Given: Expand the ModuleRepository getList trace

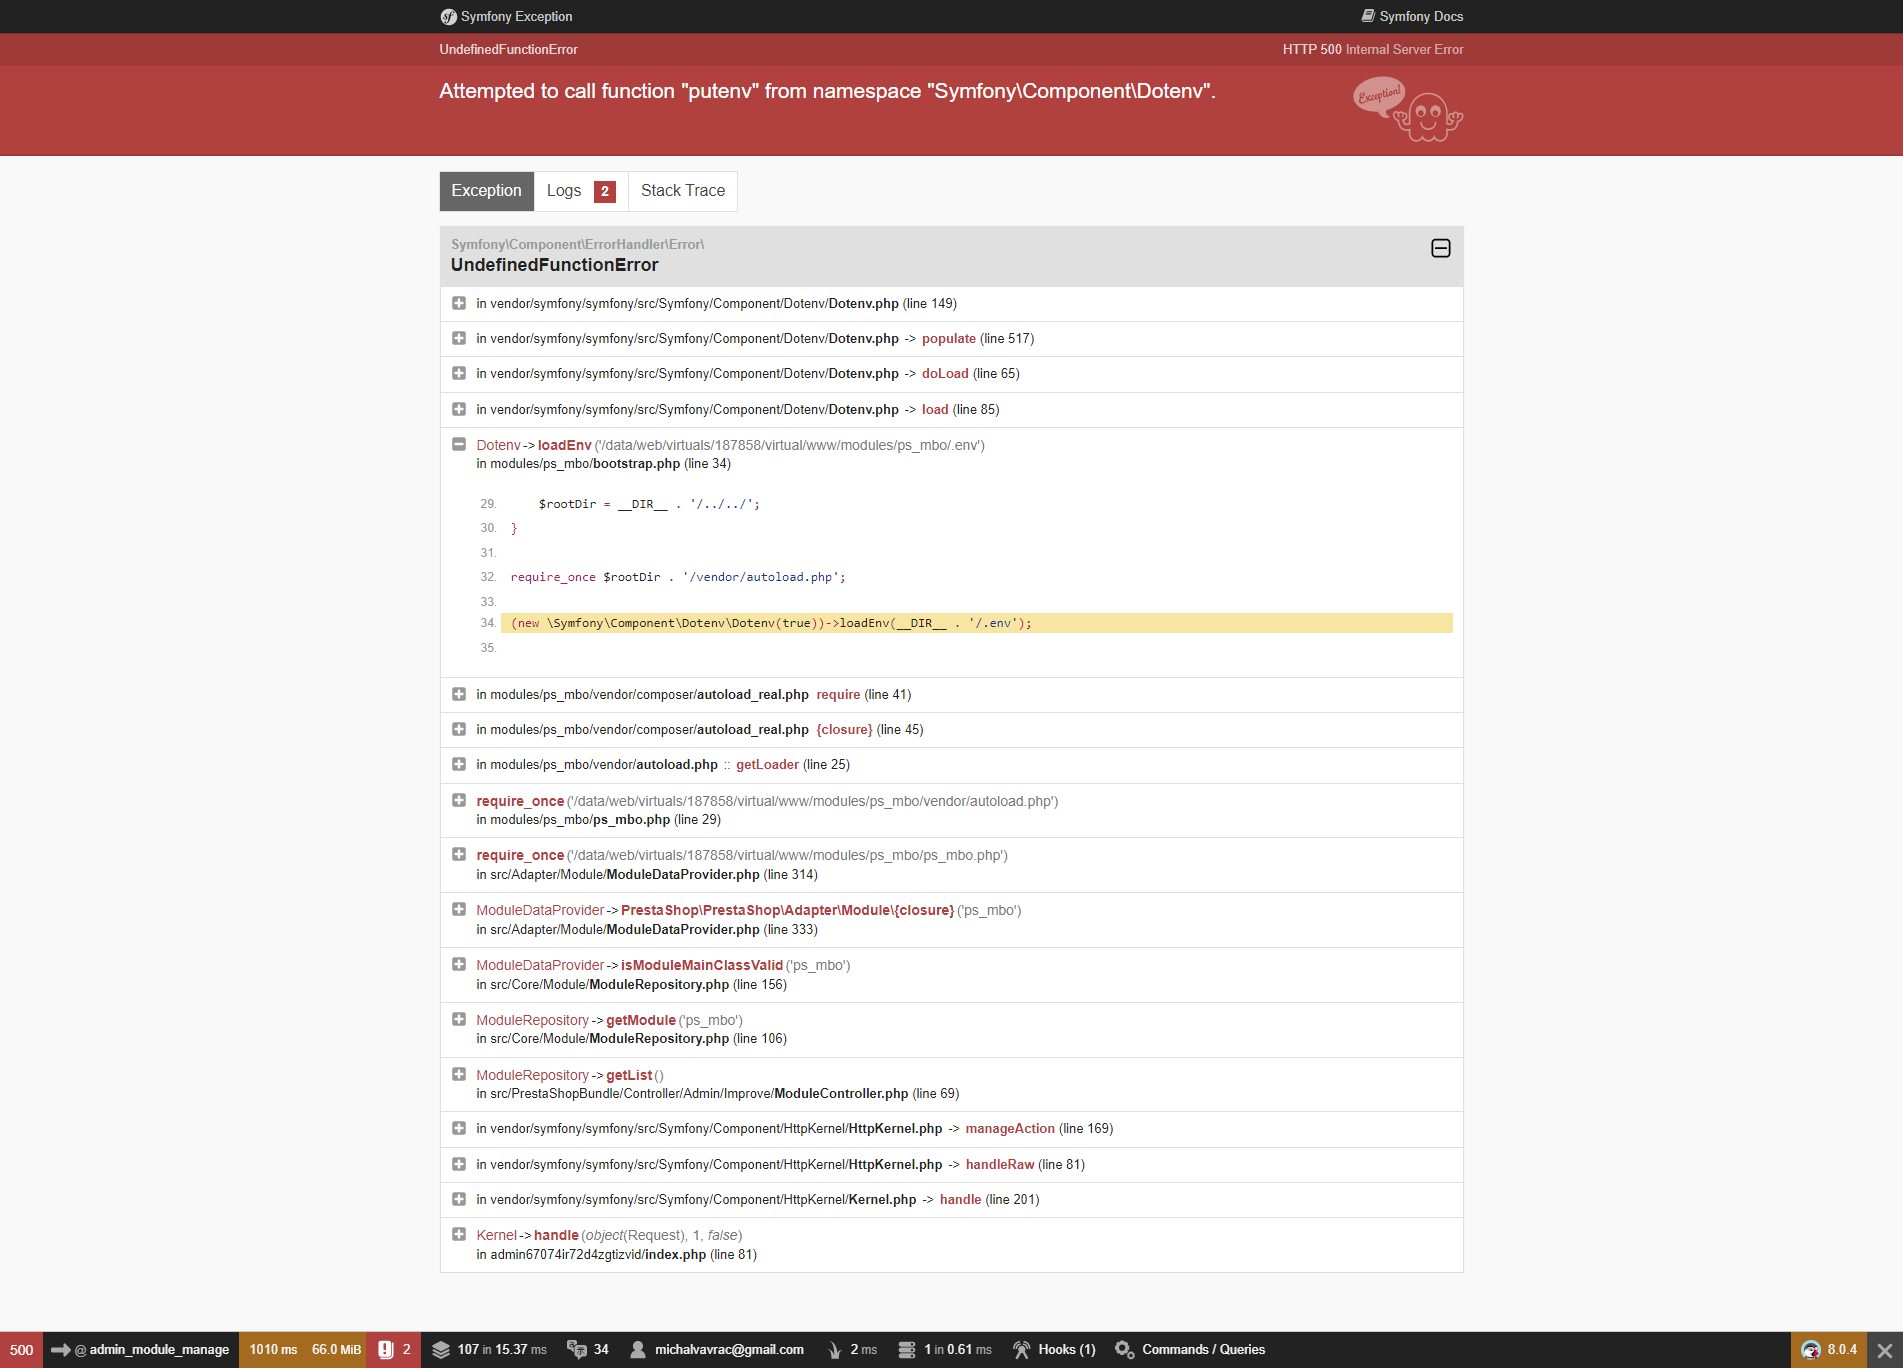Looking at the screenshot, I should [459, 1074].
